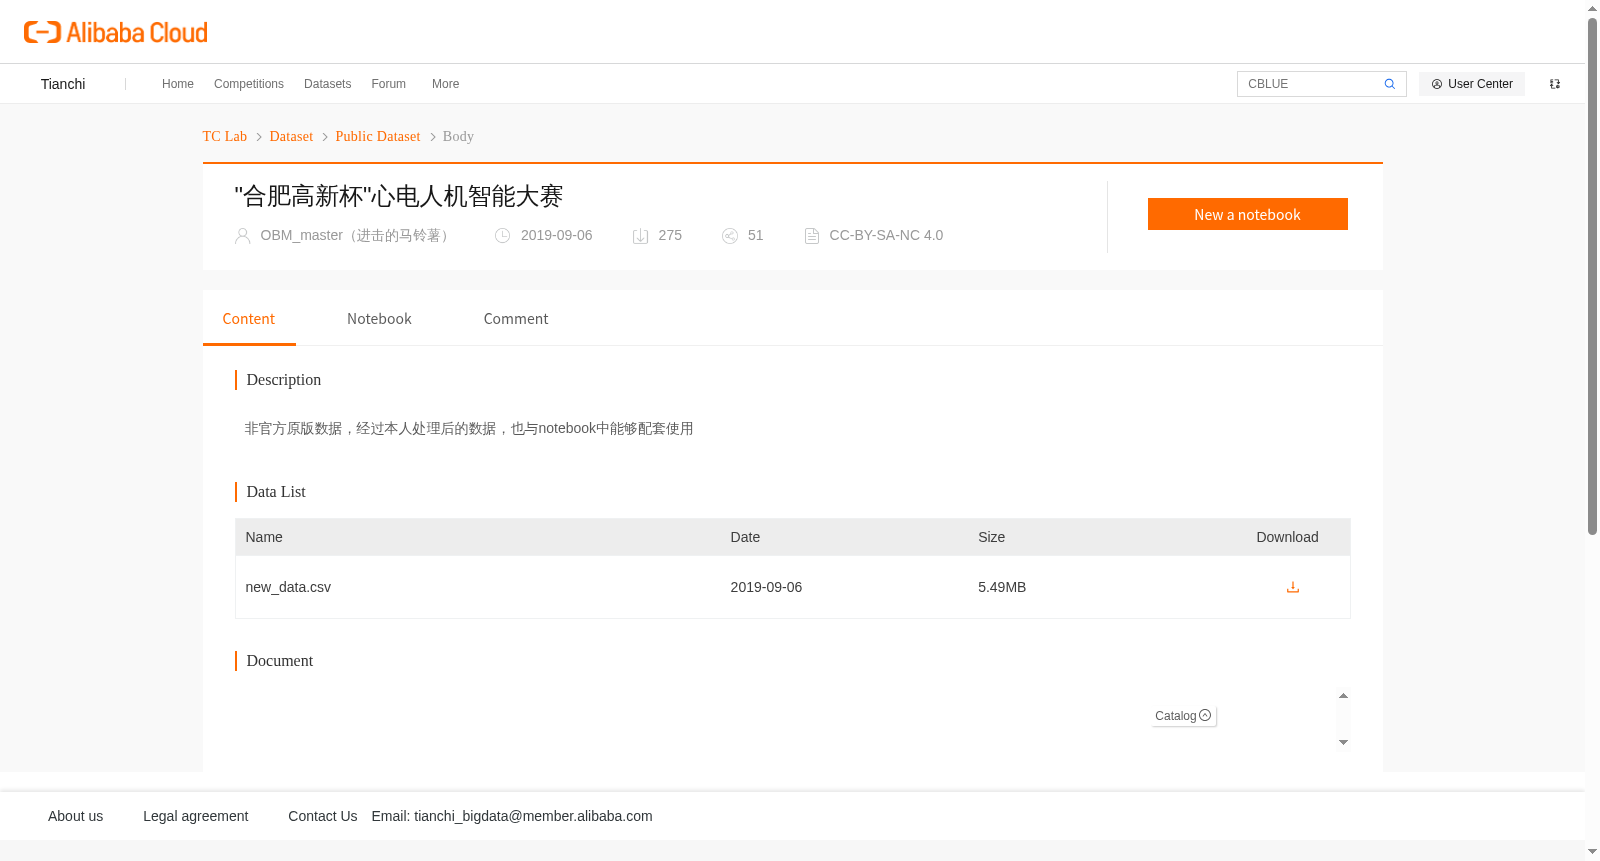This screenshot has width=1600, height=861.
Task: Click the TC Lab breadcrumb link
Action: tap(225, 137)
